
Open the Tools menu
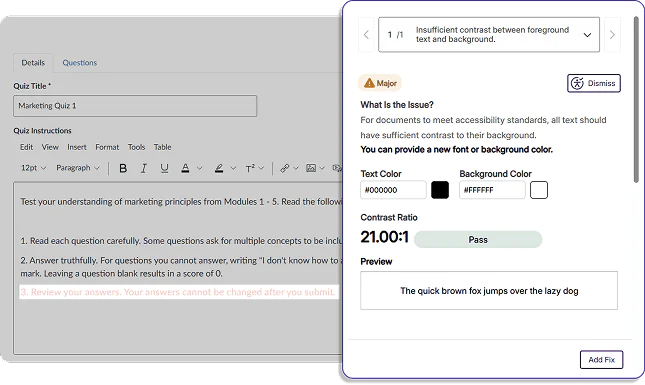click(x=136, y=147)
